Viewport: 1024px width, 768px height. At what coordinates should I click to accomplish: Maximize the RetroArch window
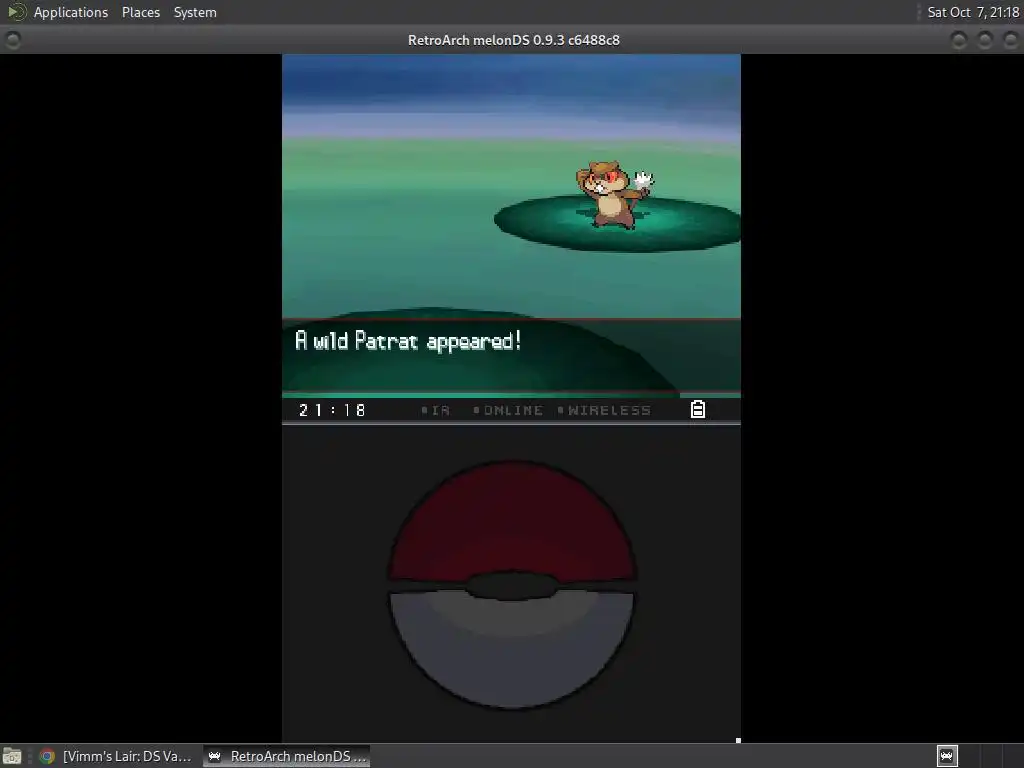[x=985, y=40]
